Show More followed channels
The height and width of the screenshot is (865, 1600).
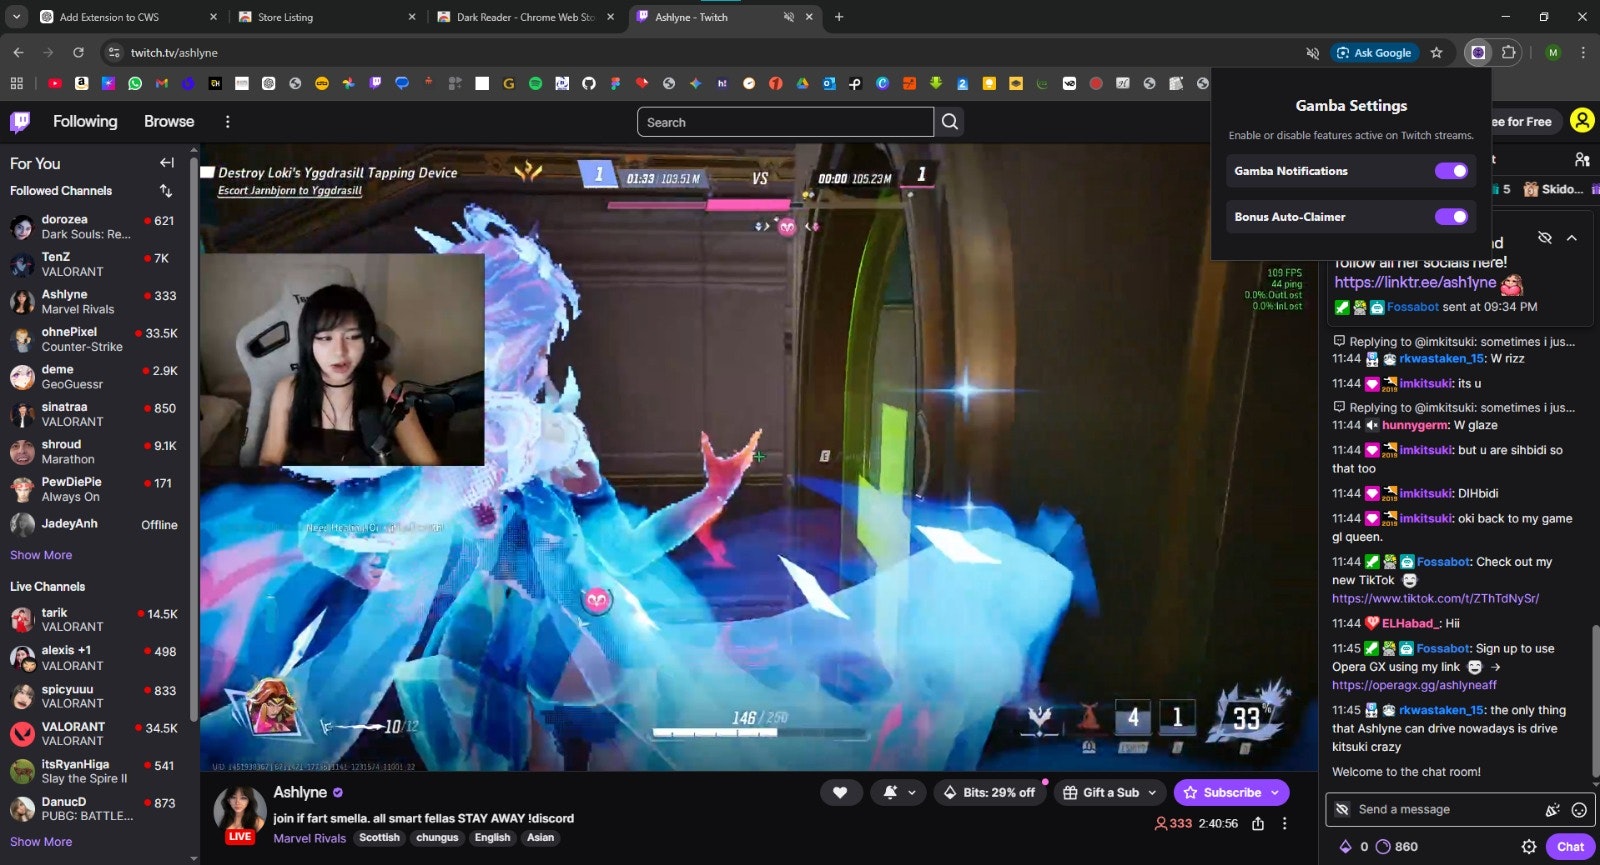41,555
